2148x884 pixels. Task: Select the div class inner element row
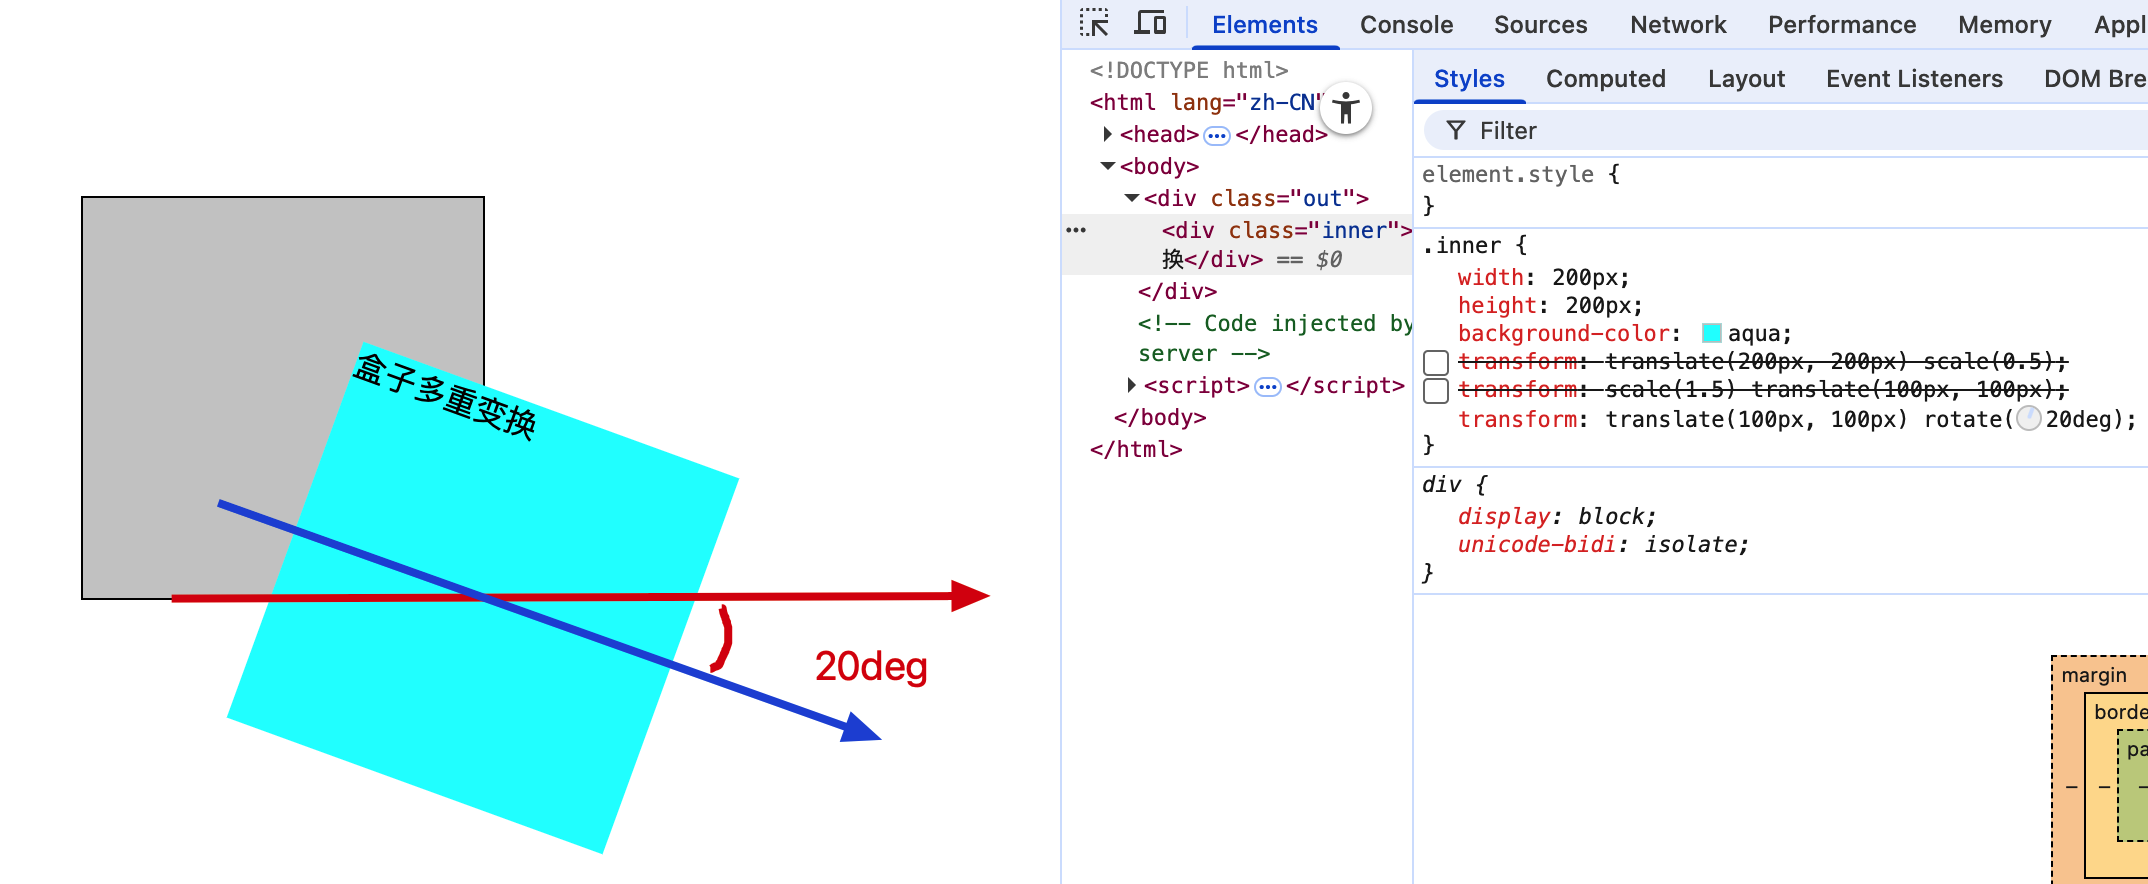1237,244
